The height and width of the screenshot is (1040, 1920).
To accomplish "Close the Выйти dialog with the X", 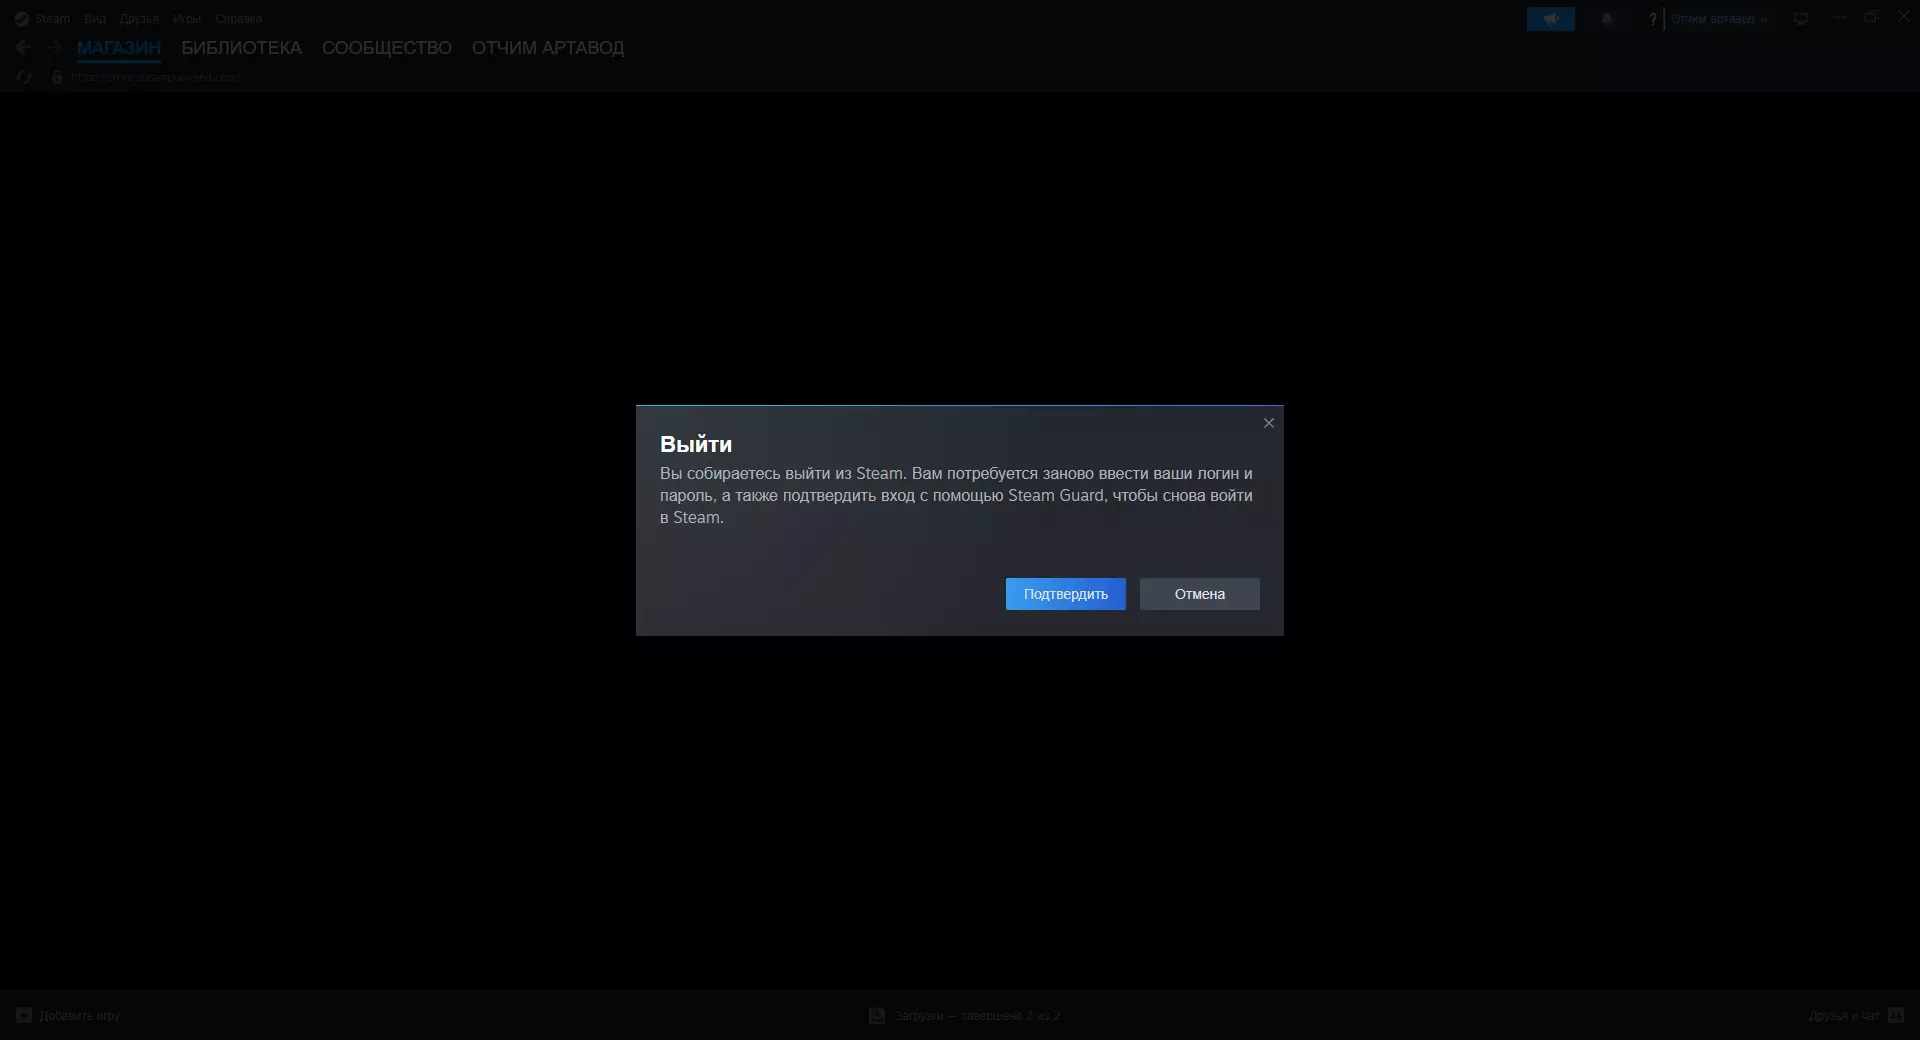I will click(x=1269, y=423).
